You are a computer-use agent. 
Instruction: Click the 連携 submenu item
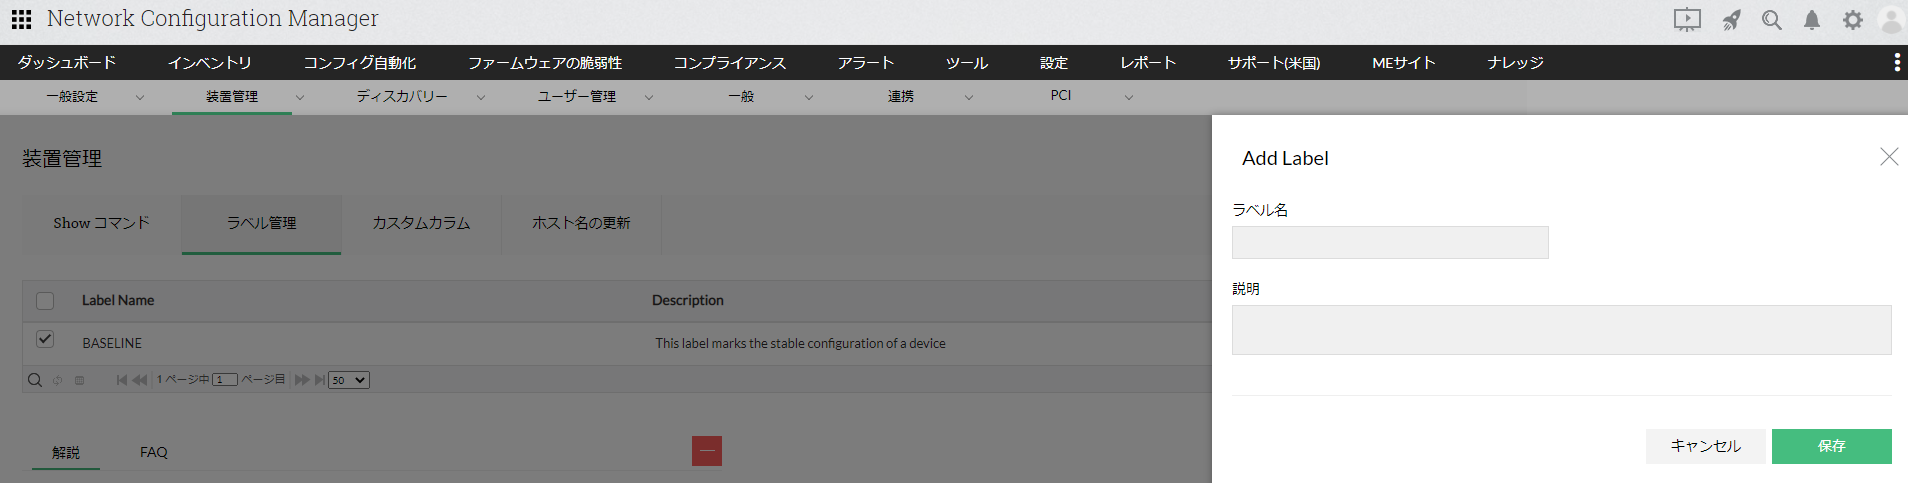[901, 97]
